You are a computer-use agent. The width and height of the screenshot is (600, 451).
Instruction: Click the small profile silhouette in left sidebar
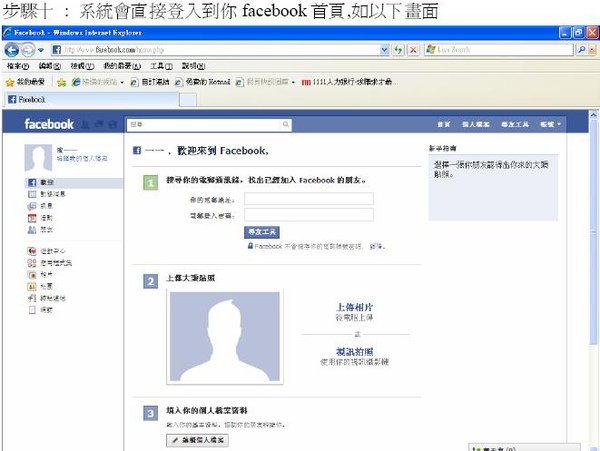tap(38, 157)
